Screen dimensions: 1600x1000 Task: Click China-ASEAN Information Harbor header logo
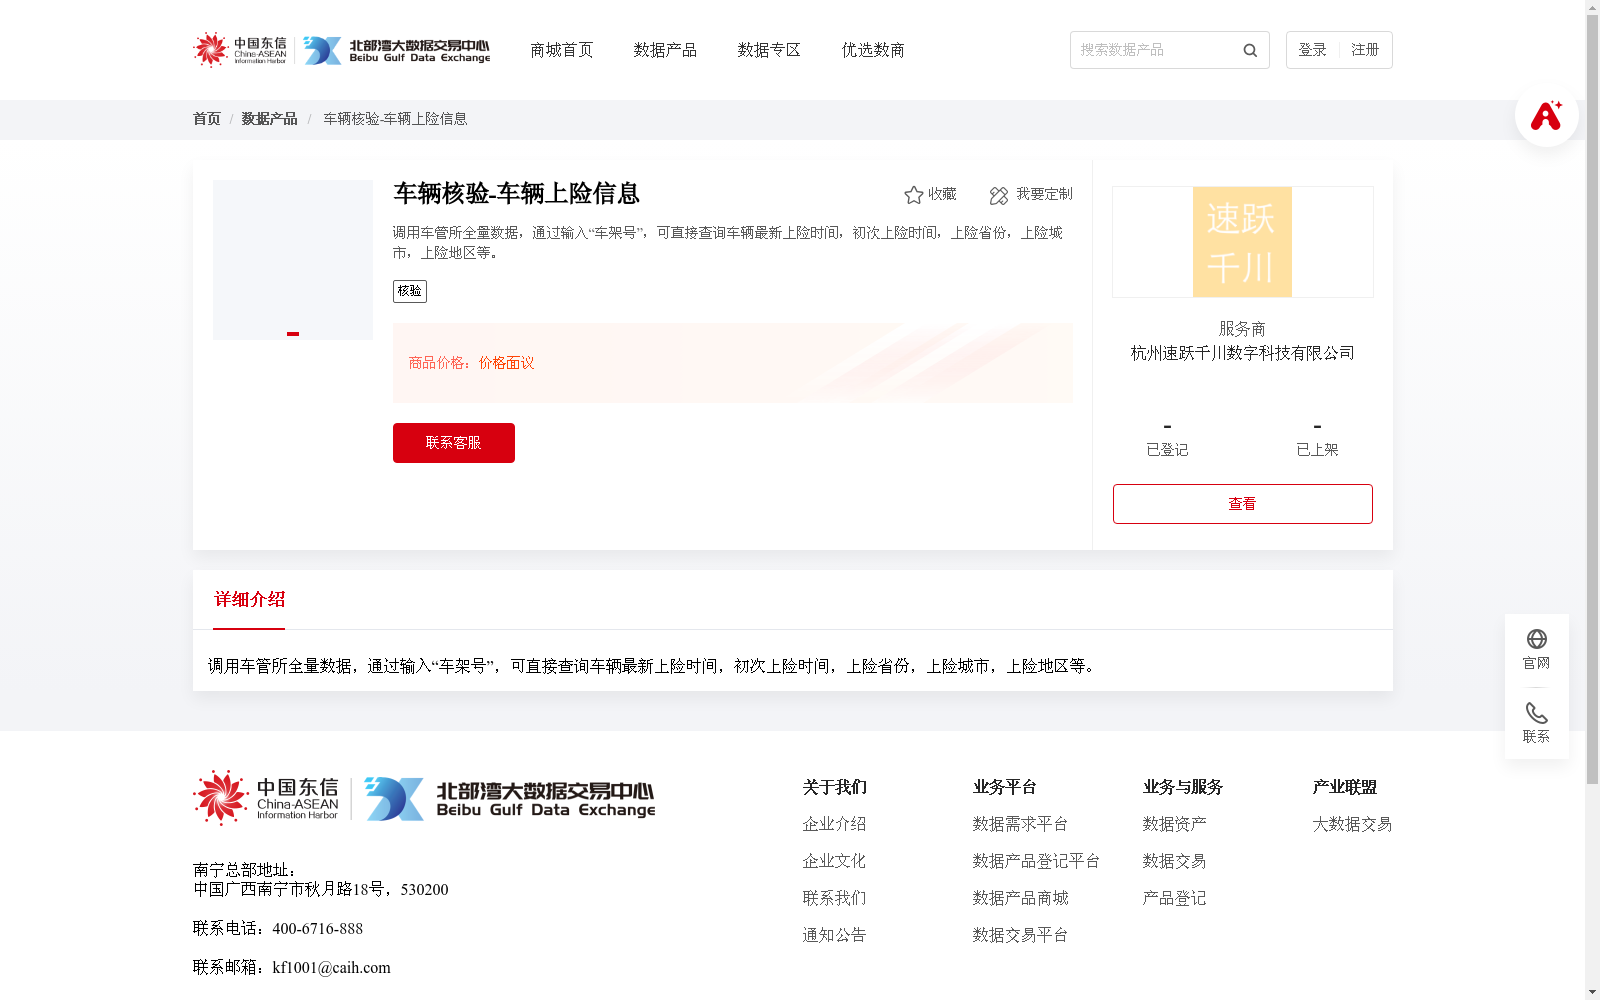[x=240, y=49]
